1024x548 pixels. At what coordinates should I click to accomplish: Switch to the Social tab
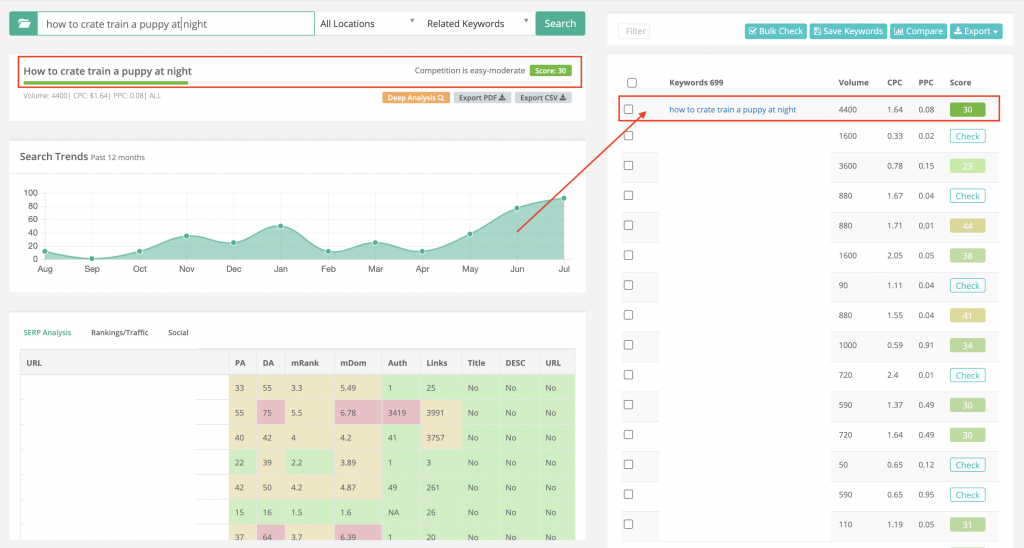coord(178,332)
